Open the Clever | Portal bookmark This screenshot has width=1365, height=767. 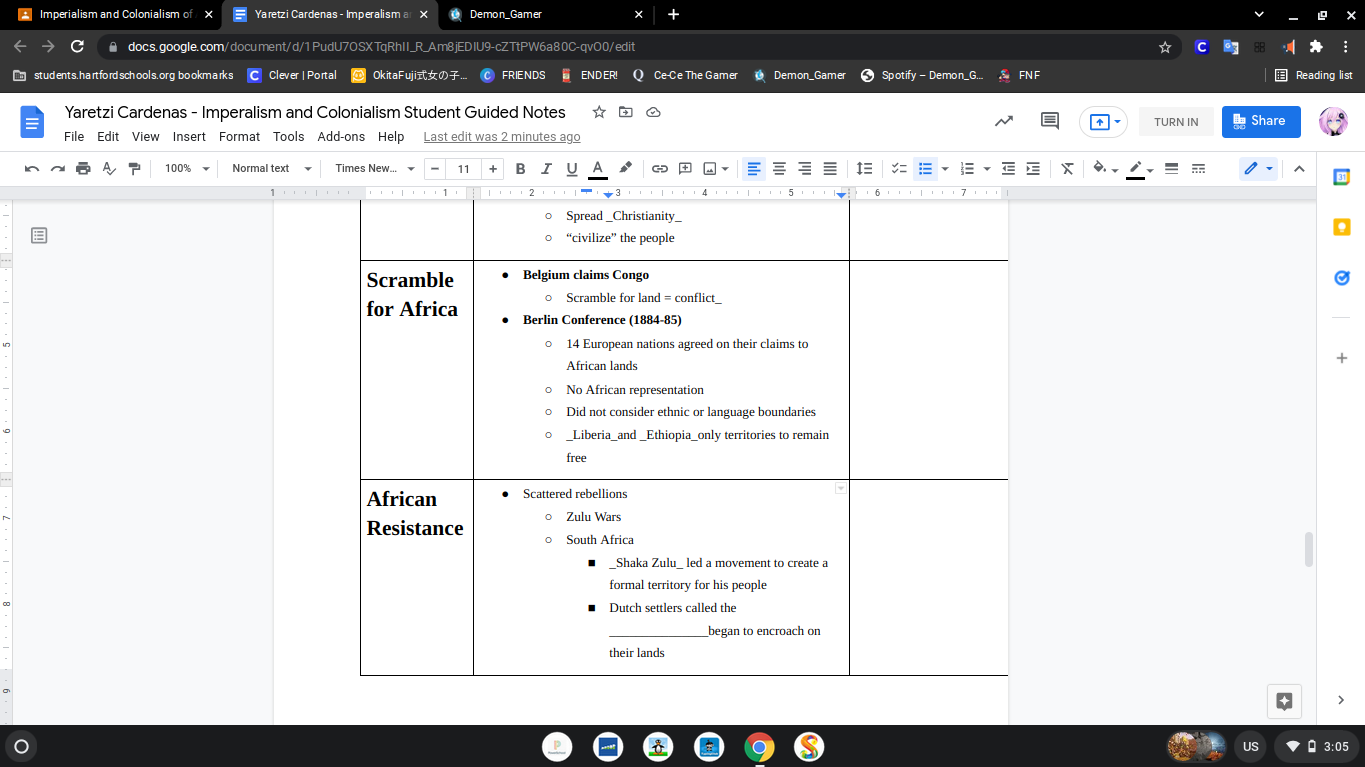tap(292, 75)
